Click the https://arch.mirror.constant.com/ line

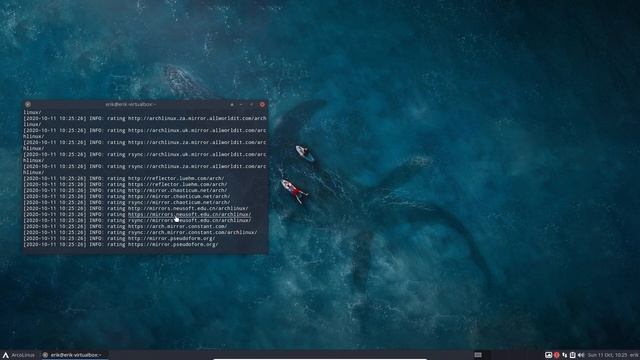pos(178,227)
